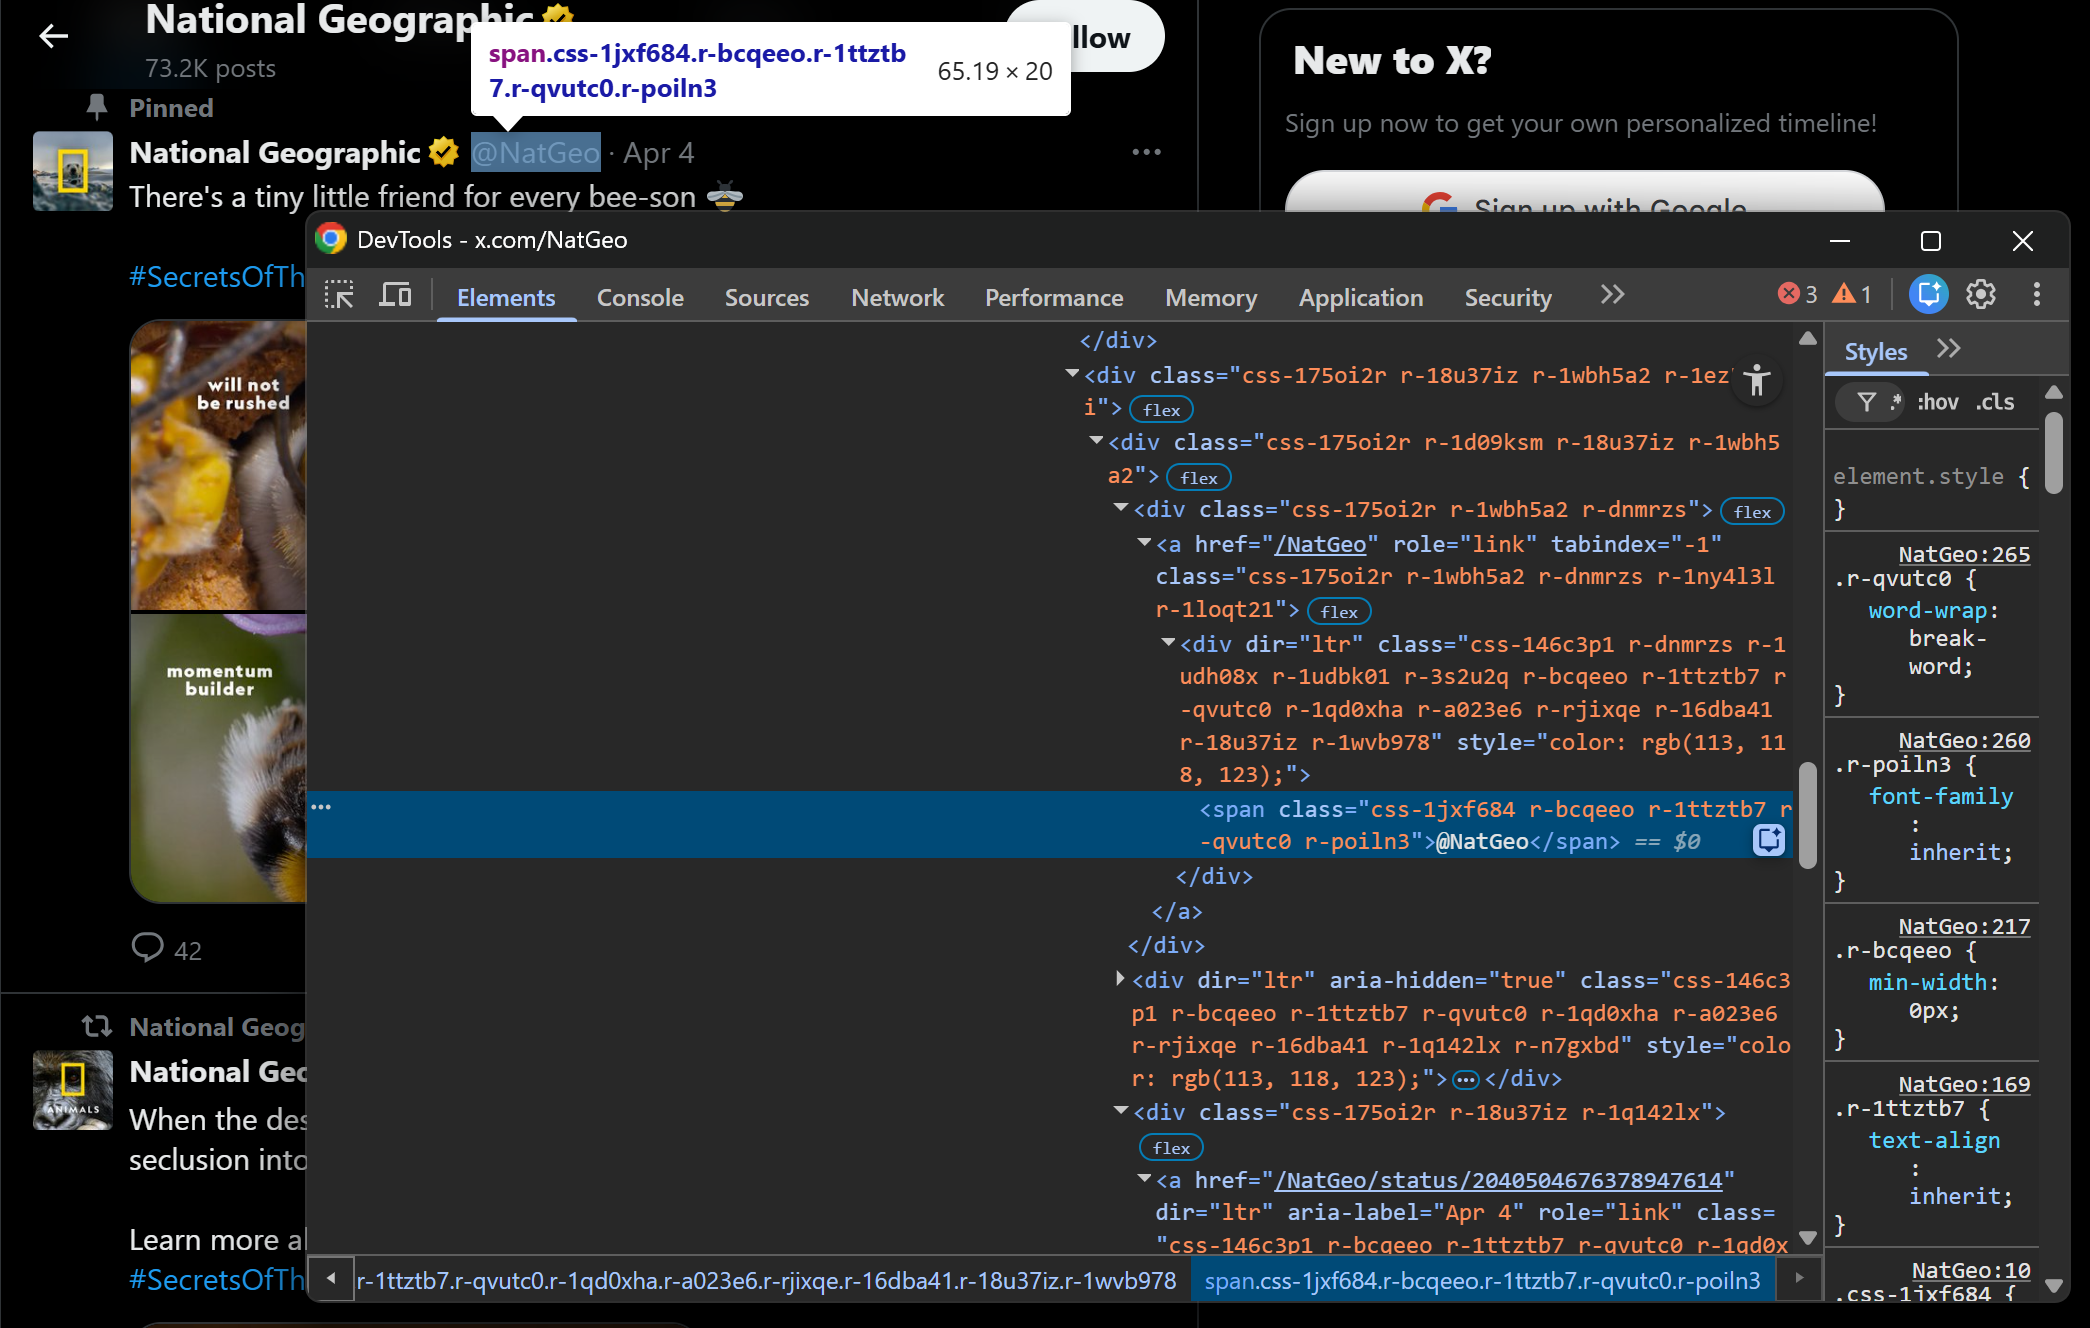
Task: Collapse the div with class r-dnmrzs
Action: tap(1121, 508)
